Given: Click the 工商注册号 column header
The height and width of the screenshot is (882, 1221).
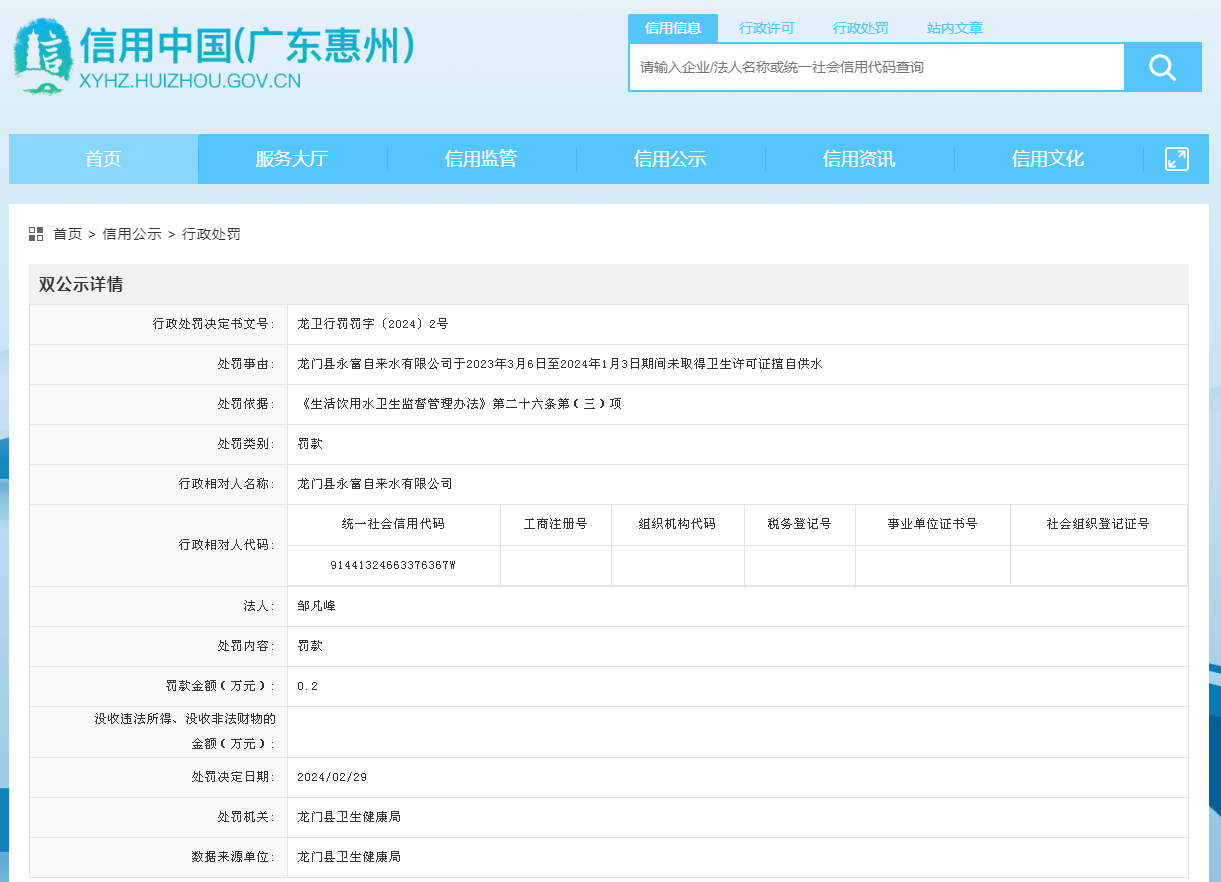Looking at the screenshot, I should (556, 524).
